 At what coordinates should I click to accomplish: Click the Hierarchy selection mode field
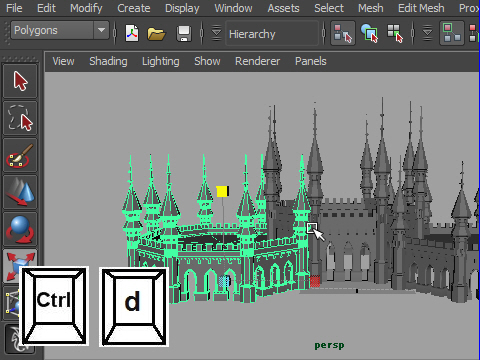pyautogui.click(x=272, y=34)
